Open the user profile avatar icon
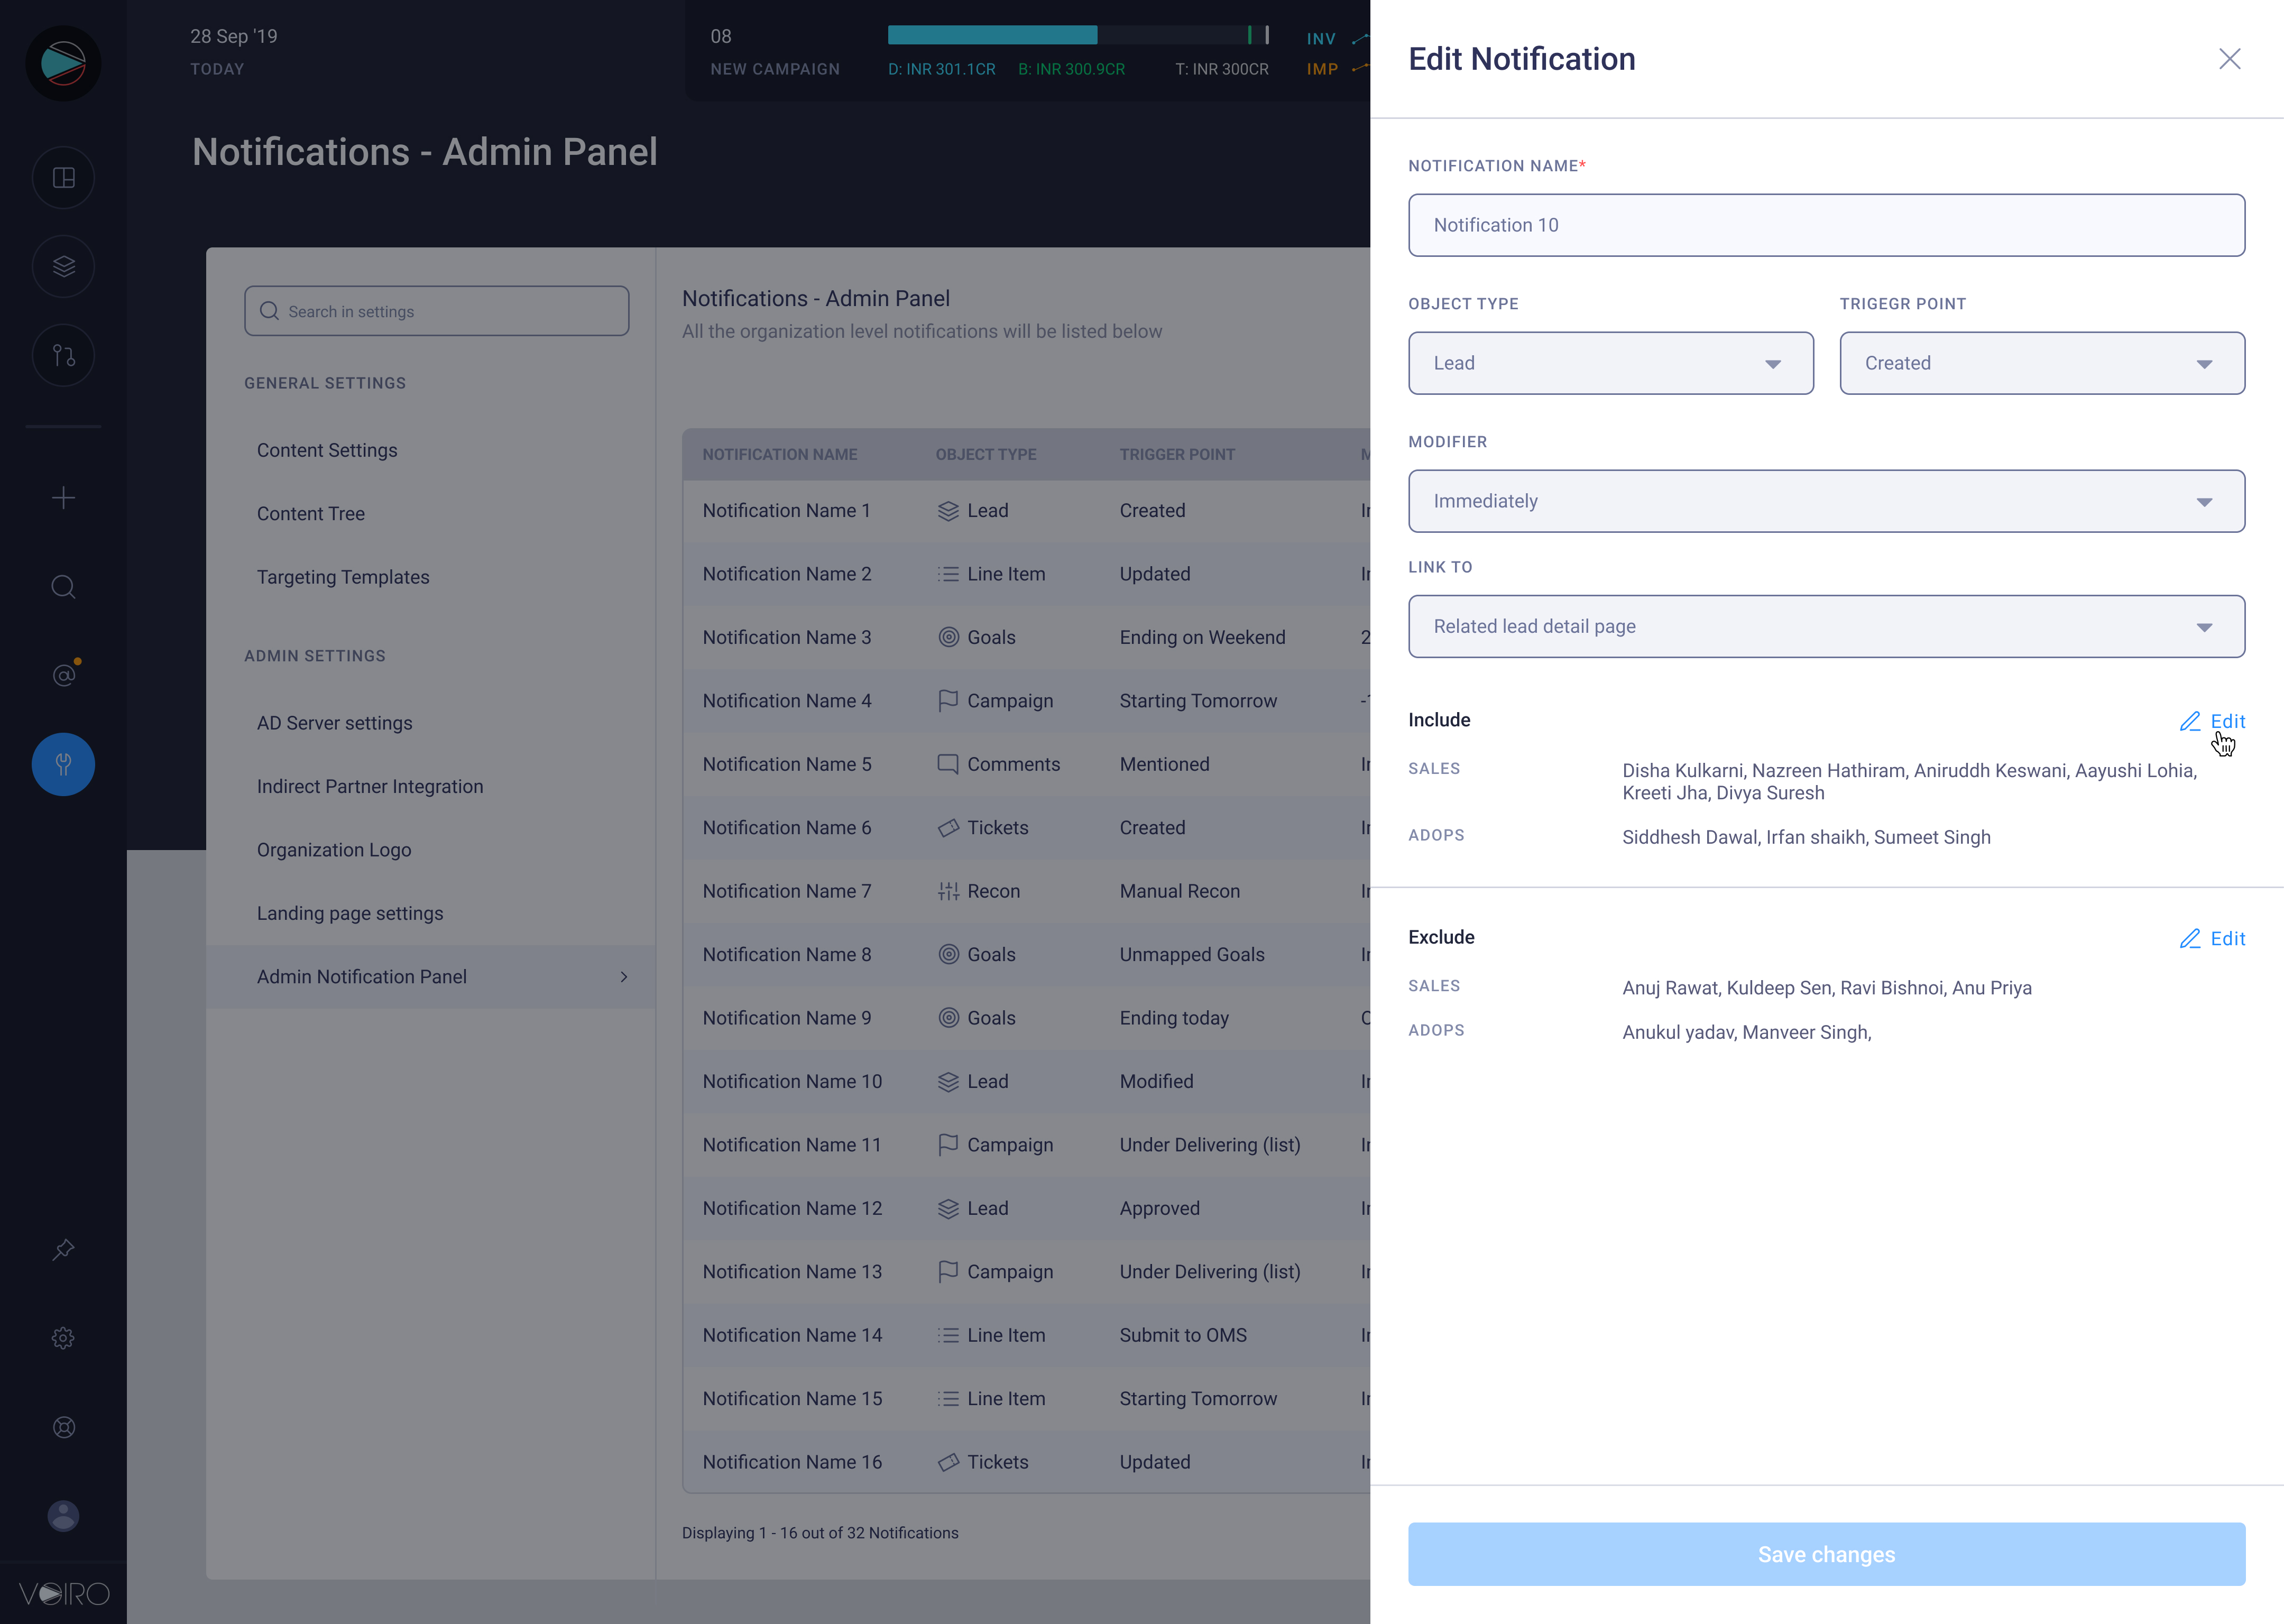This screenshot has height=1624, width=2284. [63, 1516]
